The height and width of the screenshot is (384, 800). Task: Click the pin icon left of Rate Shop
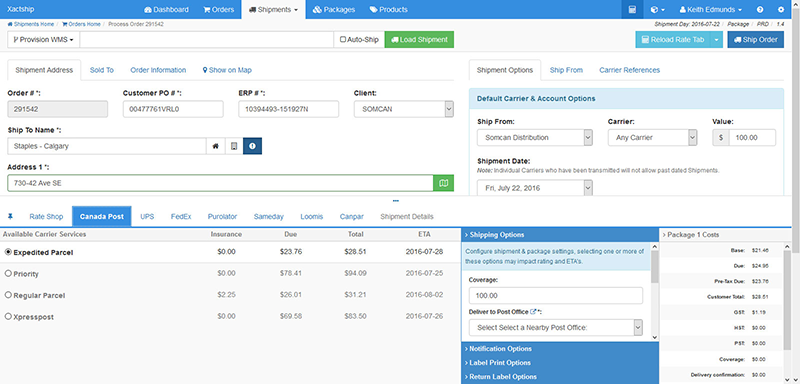click(x=10, y=216)
